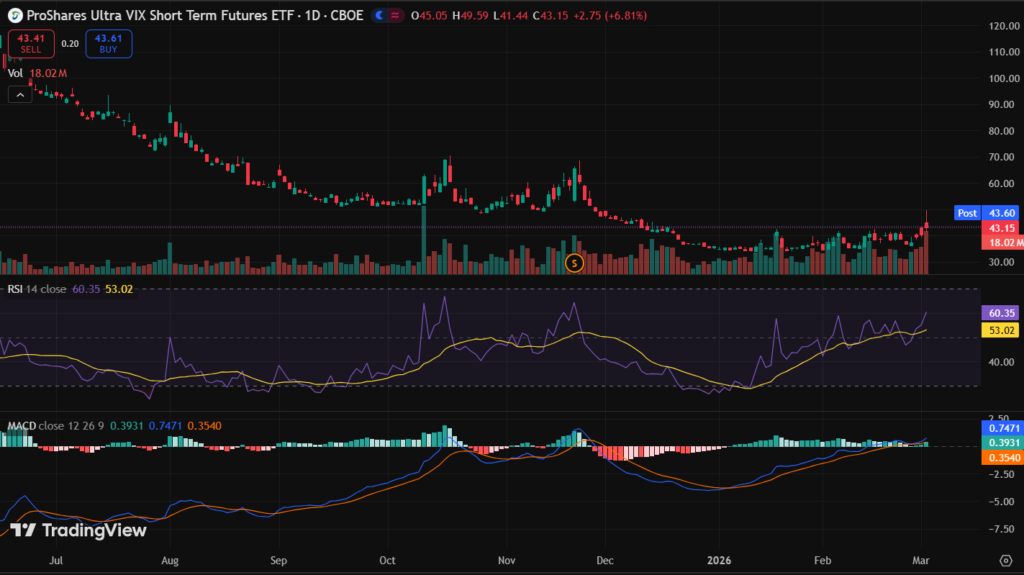Click the purple 60.35 RSI axis label
Image resolution: width=1024 pixels, height=575 pixels.
click(1002, 312)
